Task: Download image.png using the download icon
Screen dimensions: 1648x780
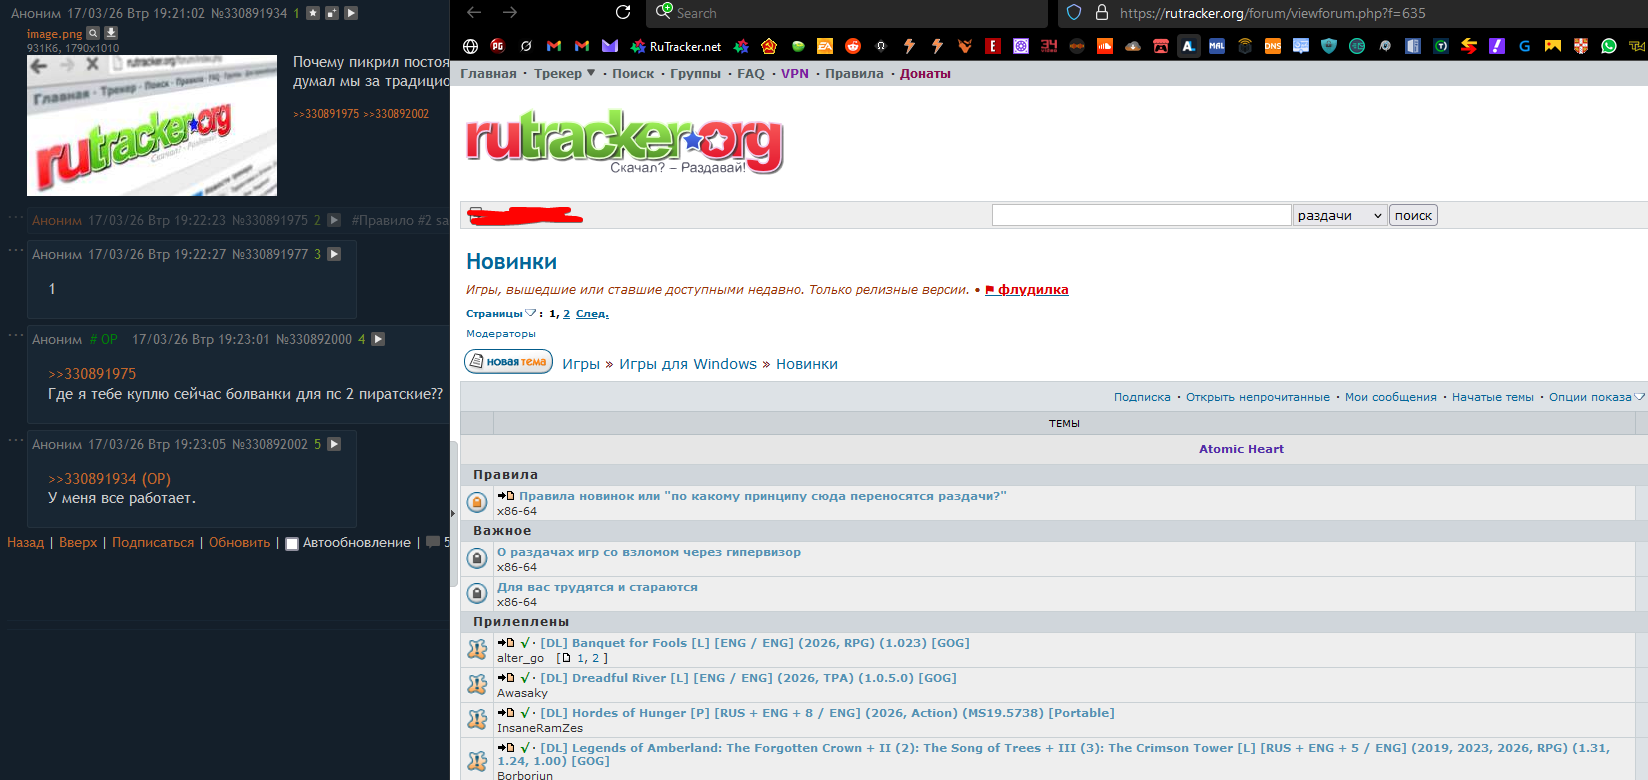Action: point(111,33)
